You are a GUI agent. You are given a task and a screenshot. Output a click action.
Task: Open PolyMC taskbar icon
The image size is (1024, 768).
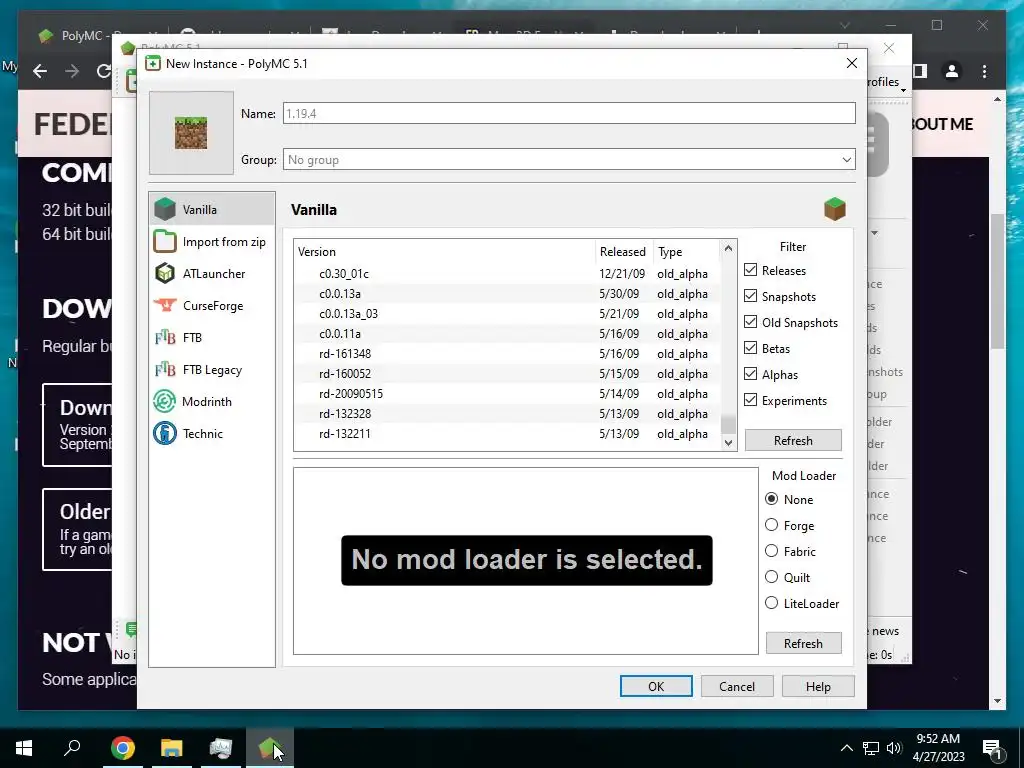pyautogui.click(x=270, y=748)
